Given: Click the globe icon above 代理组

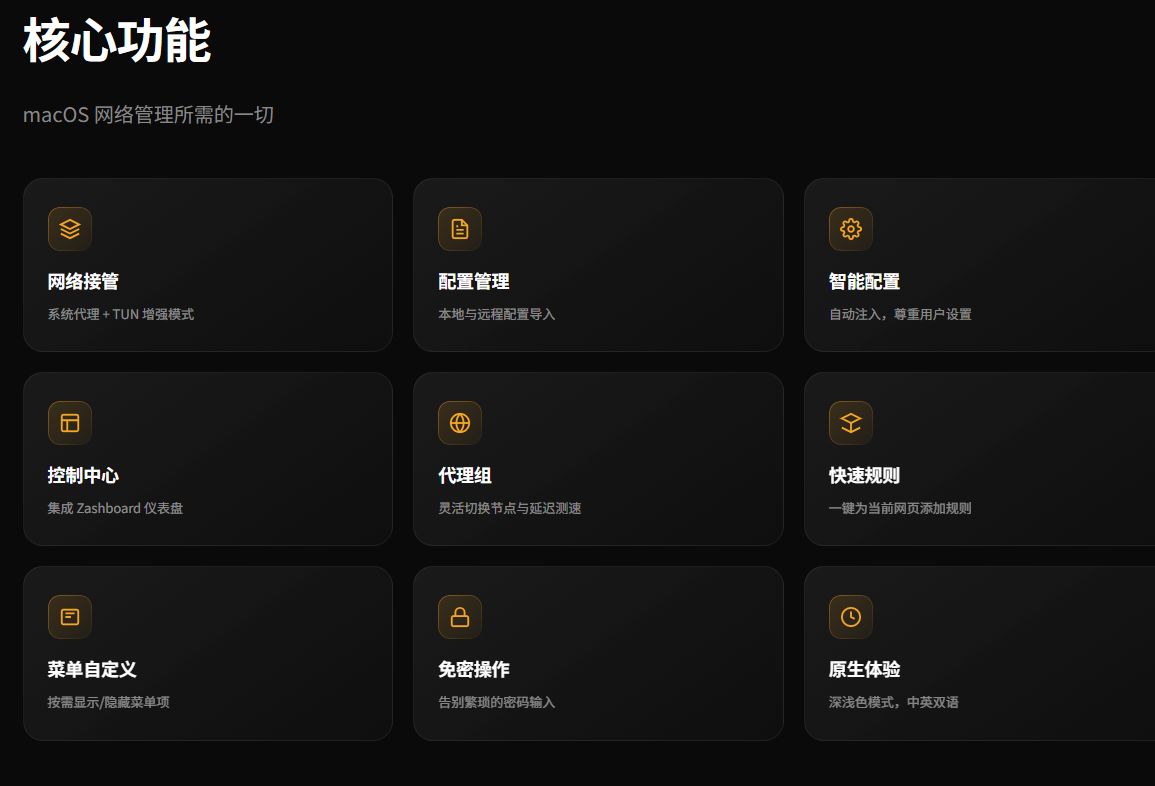Looking at the screenshot, I should [460, 423].
